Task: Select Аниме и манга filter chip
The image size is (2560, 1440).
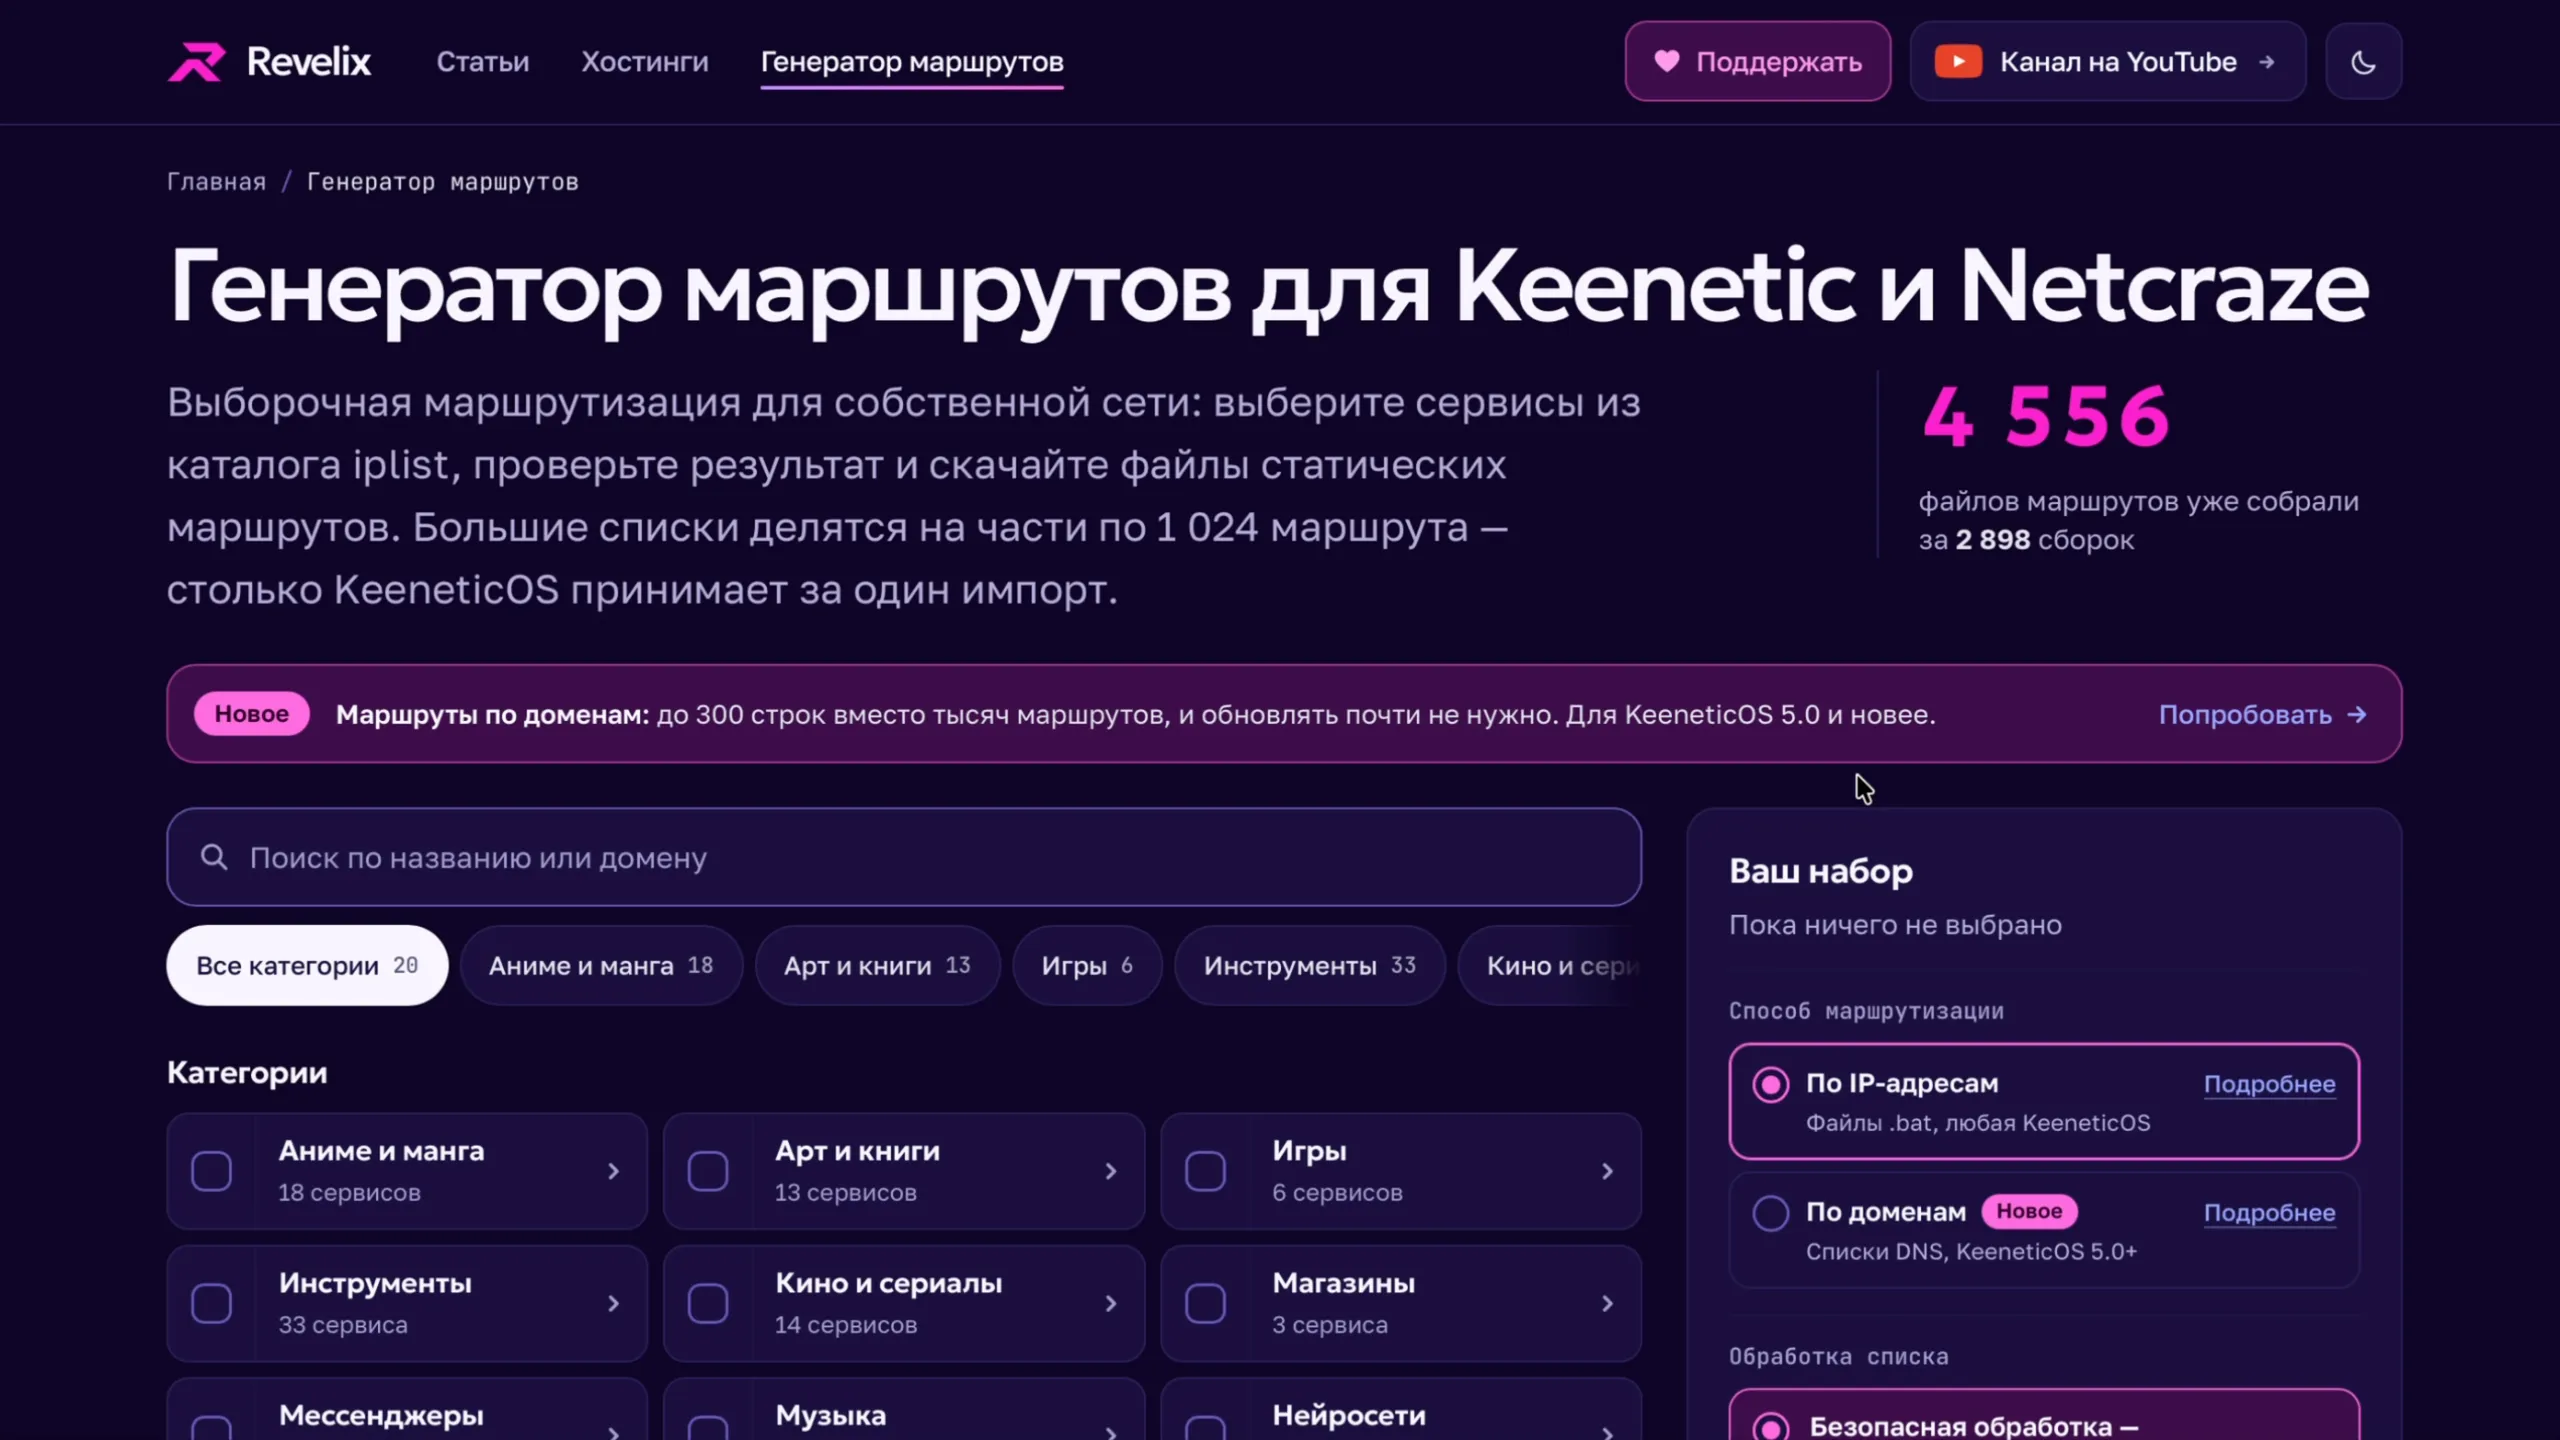Action: click(601, 965)
